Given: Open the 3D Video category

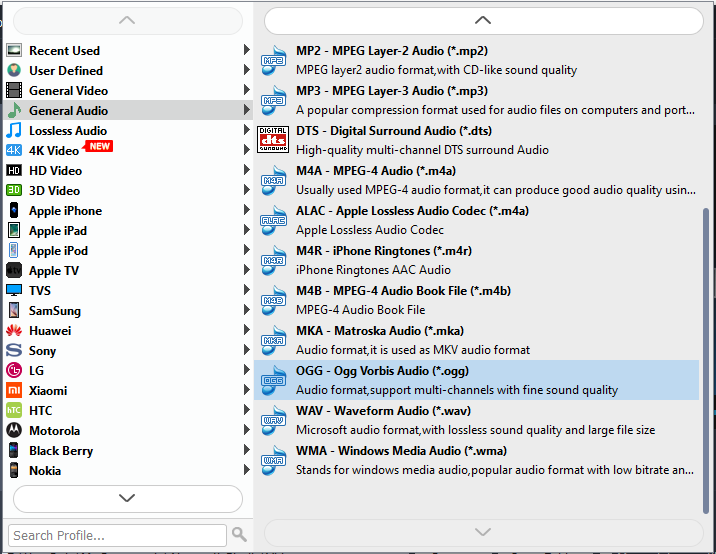Looking at the screenshot, I should tap(128, 190).
